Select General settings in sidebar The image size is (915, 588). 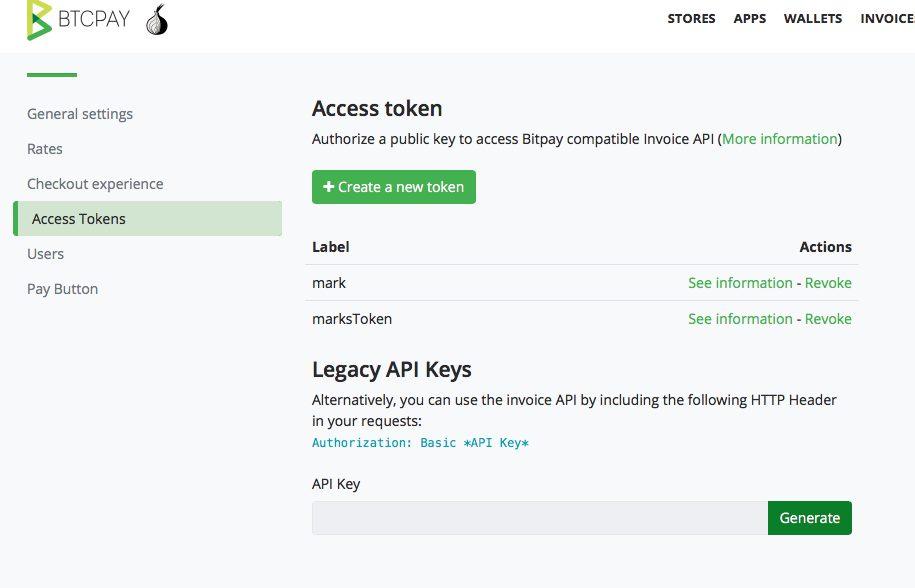(x=80, y=114)
